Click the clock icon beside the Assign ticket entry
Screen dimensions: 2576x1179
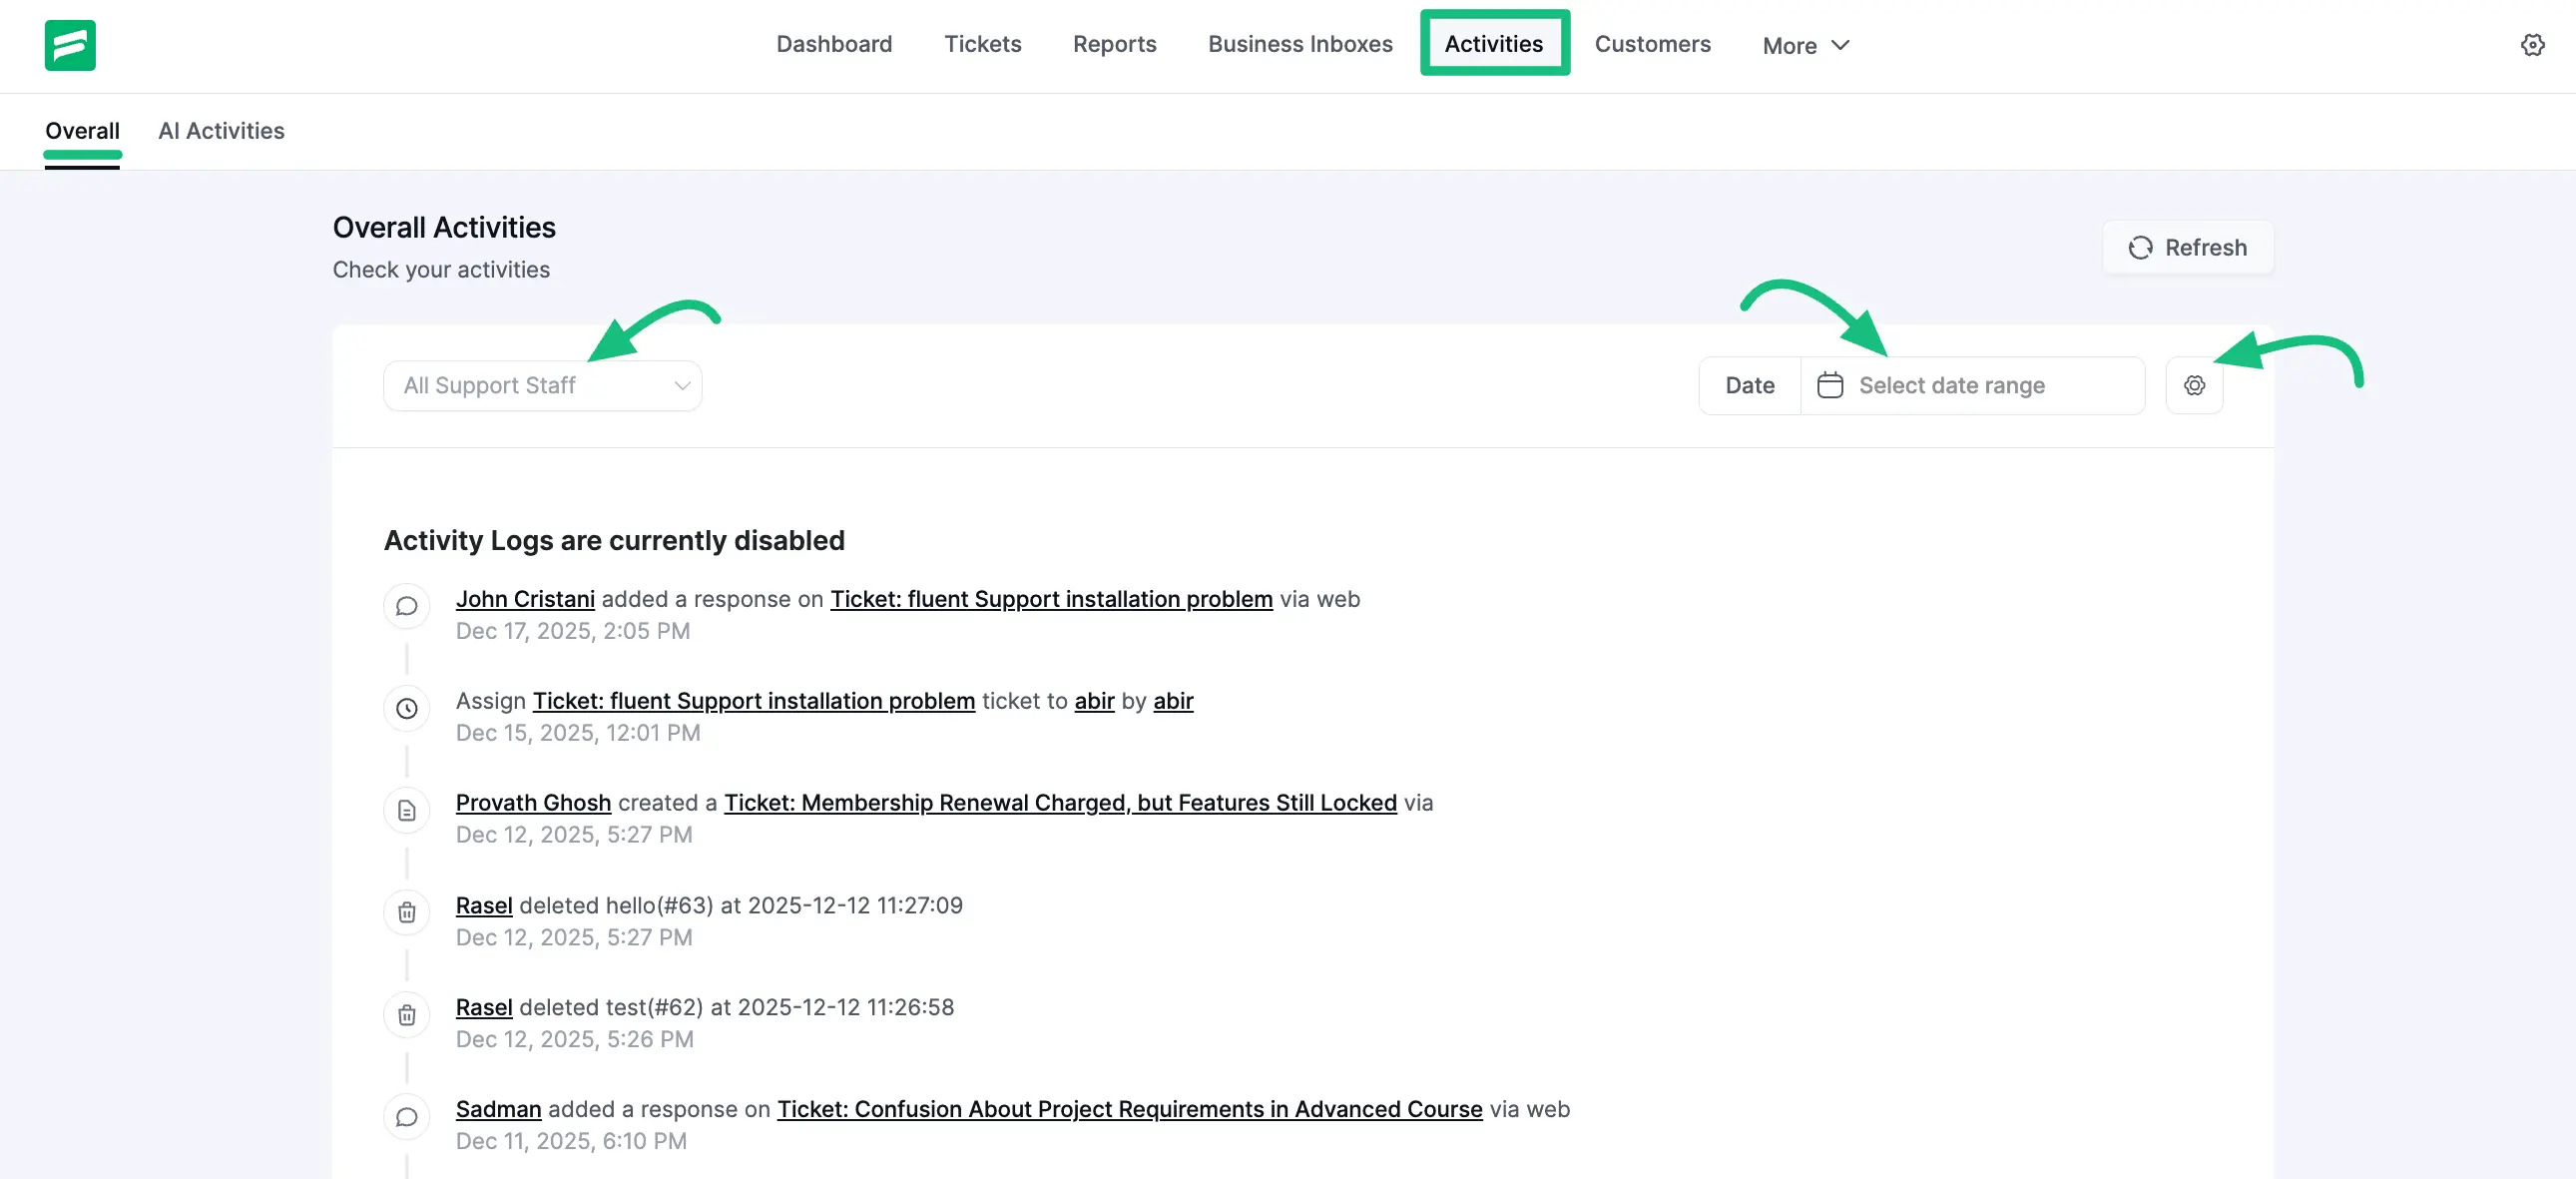[406, 709]
